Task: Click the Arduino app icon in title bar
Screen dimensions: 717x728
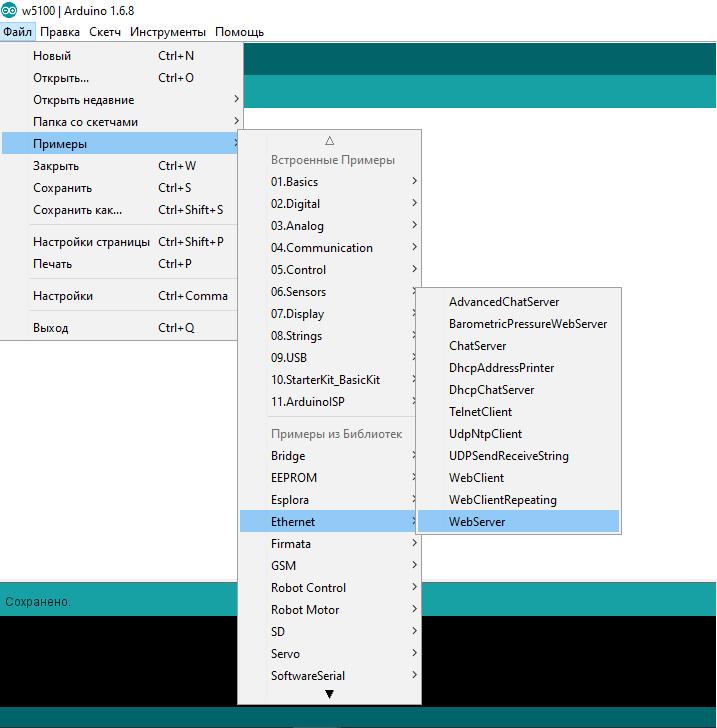Action: [10, 10]
